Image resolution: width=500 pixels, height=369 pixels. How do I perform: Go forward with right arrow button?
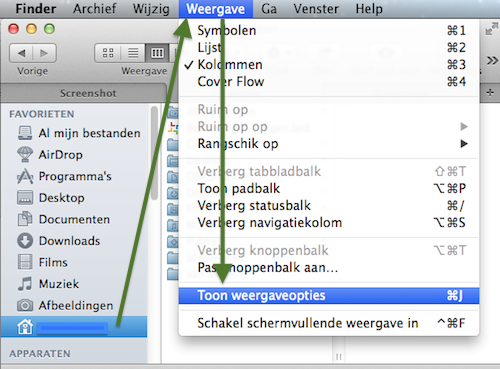point(44,53)
